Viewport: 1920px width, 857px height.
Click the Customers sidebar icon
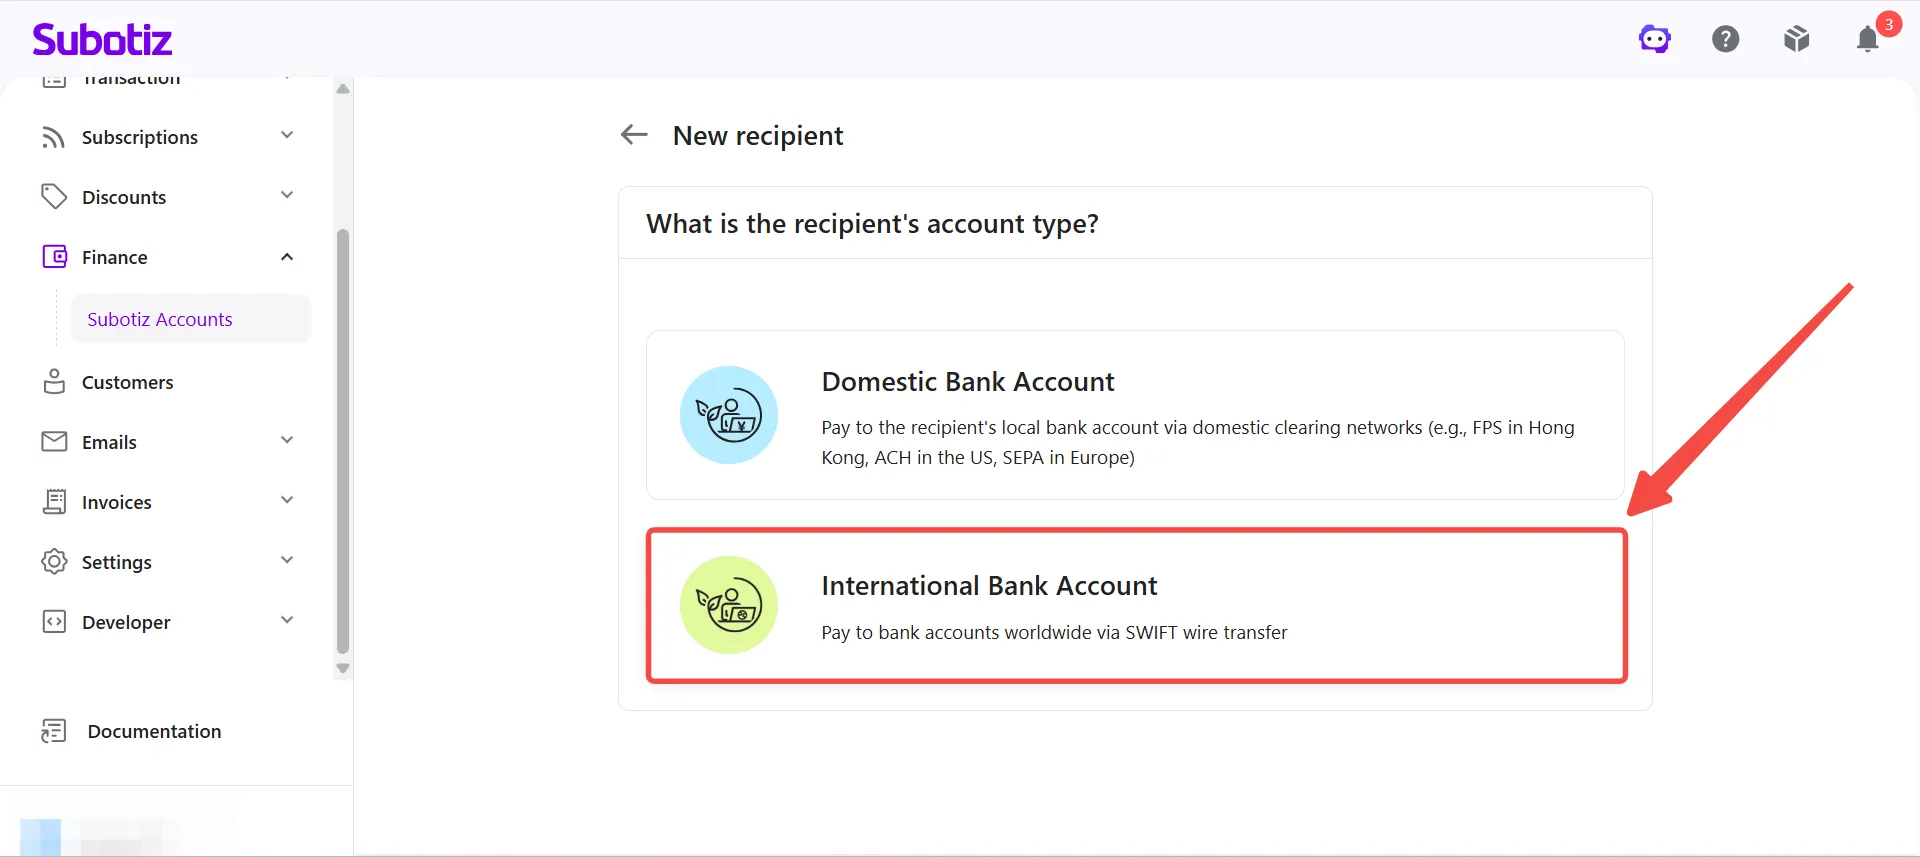click(x=54, y=382)
